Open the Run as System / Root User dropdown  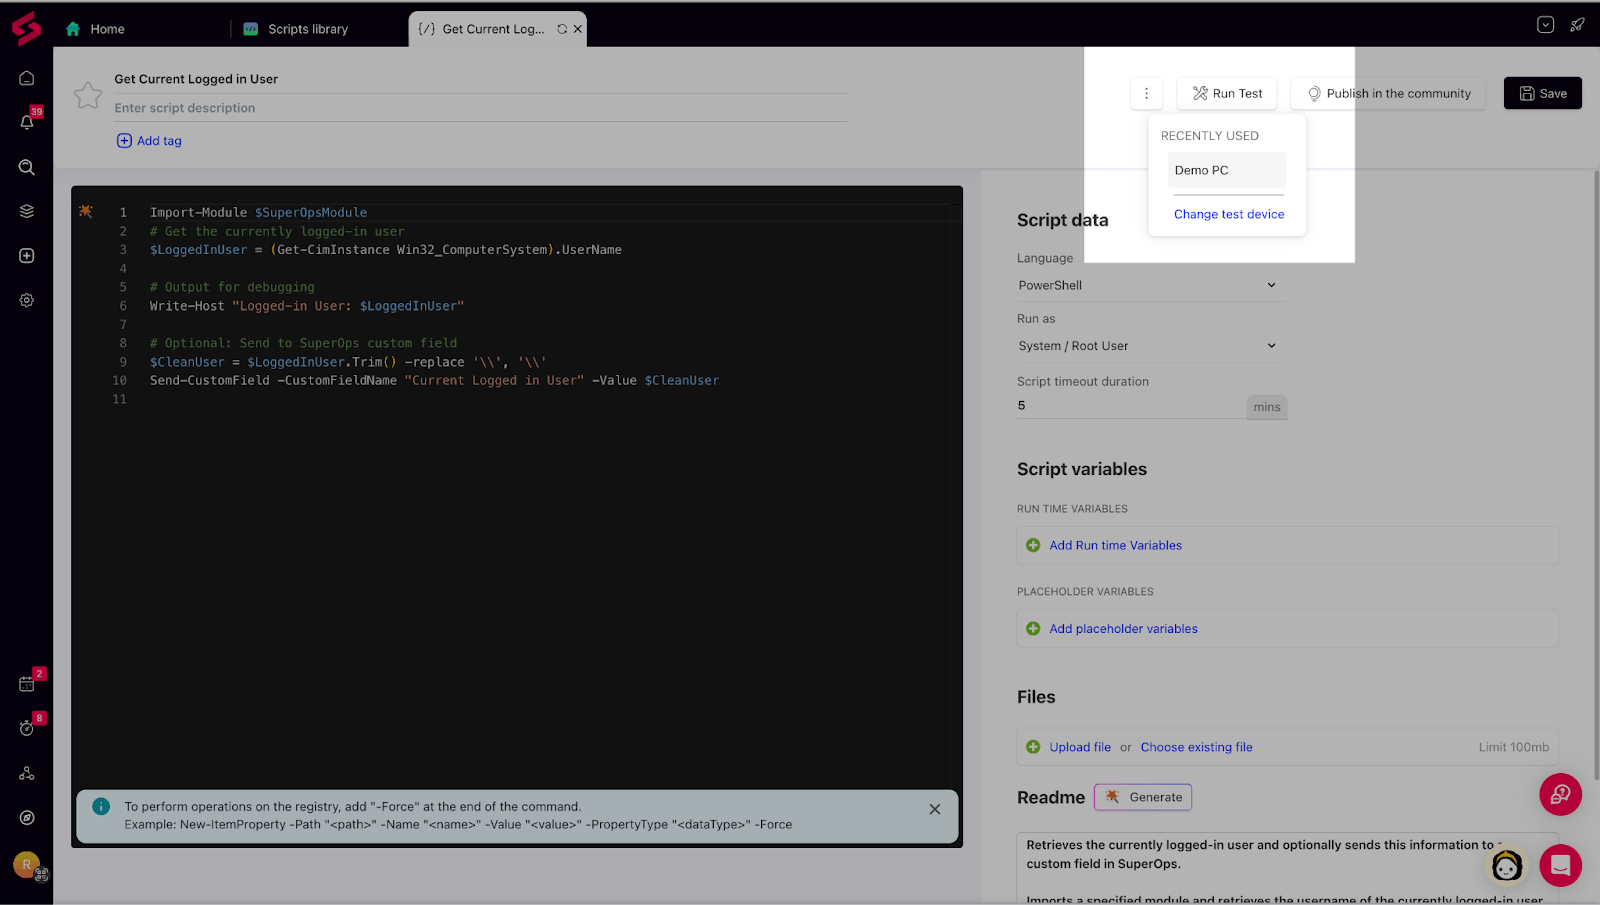coord(1150,346)
